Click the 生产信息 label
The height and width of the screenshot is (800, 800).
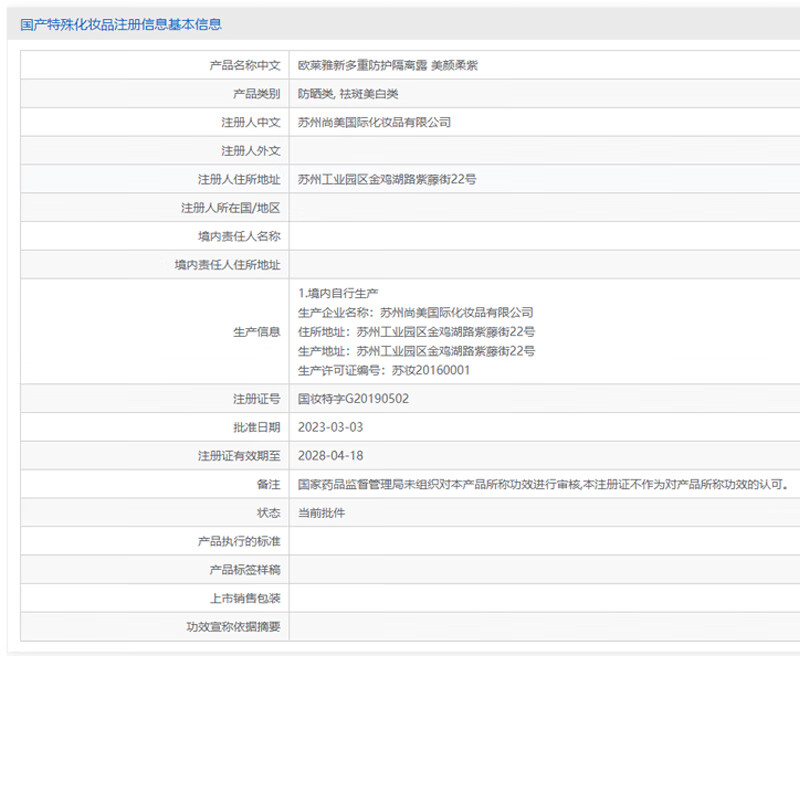point(257,332)
